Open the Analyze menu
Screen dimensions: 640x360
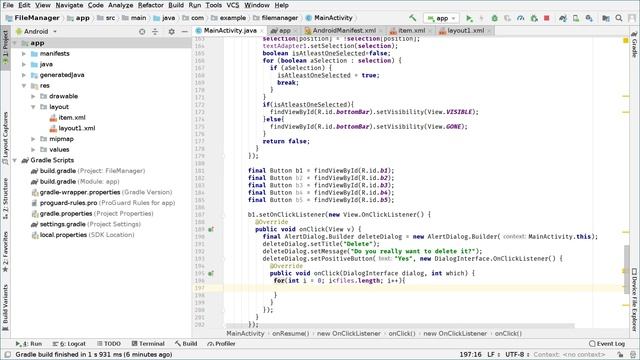point(120,5)
